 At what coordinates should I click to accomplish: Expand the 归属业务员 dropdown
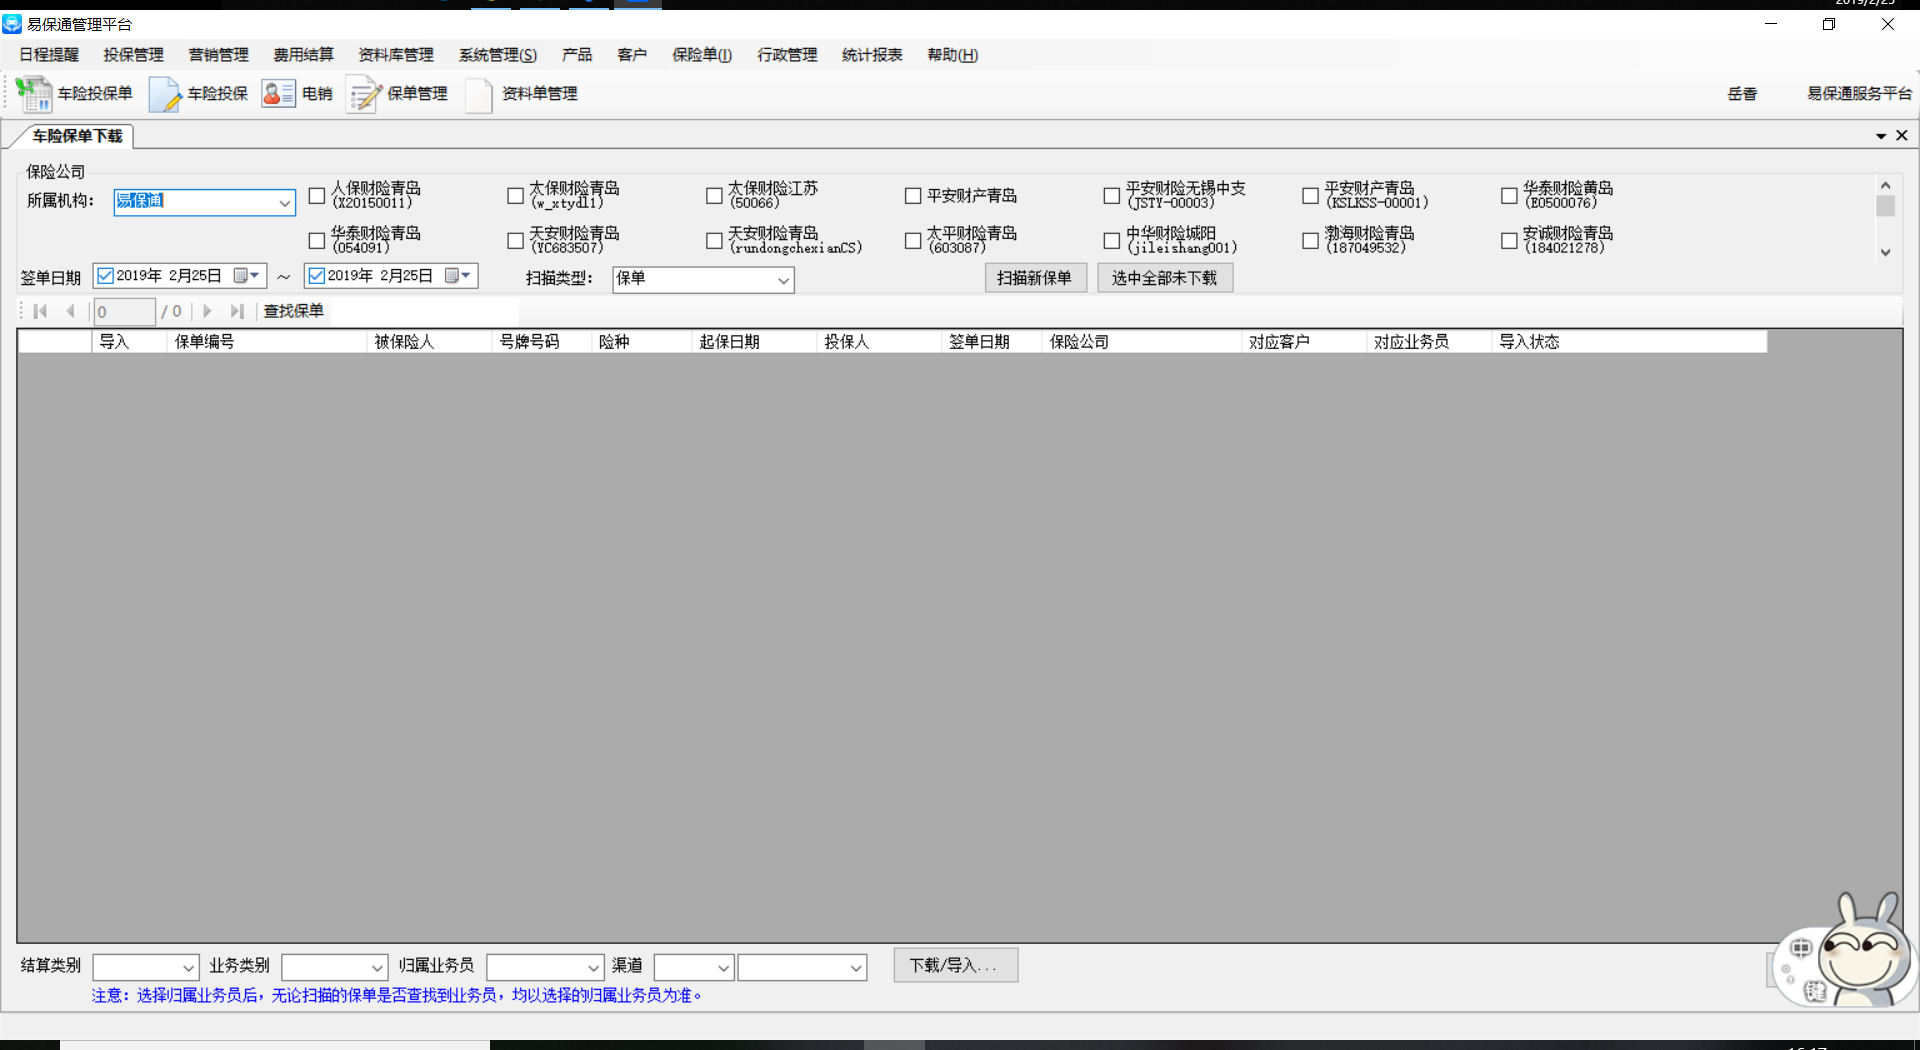click(593, 967)
